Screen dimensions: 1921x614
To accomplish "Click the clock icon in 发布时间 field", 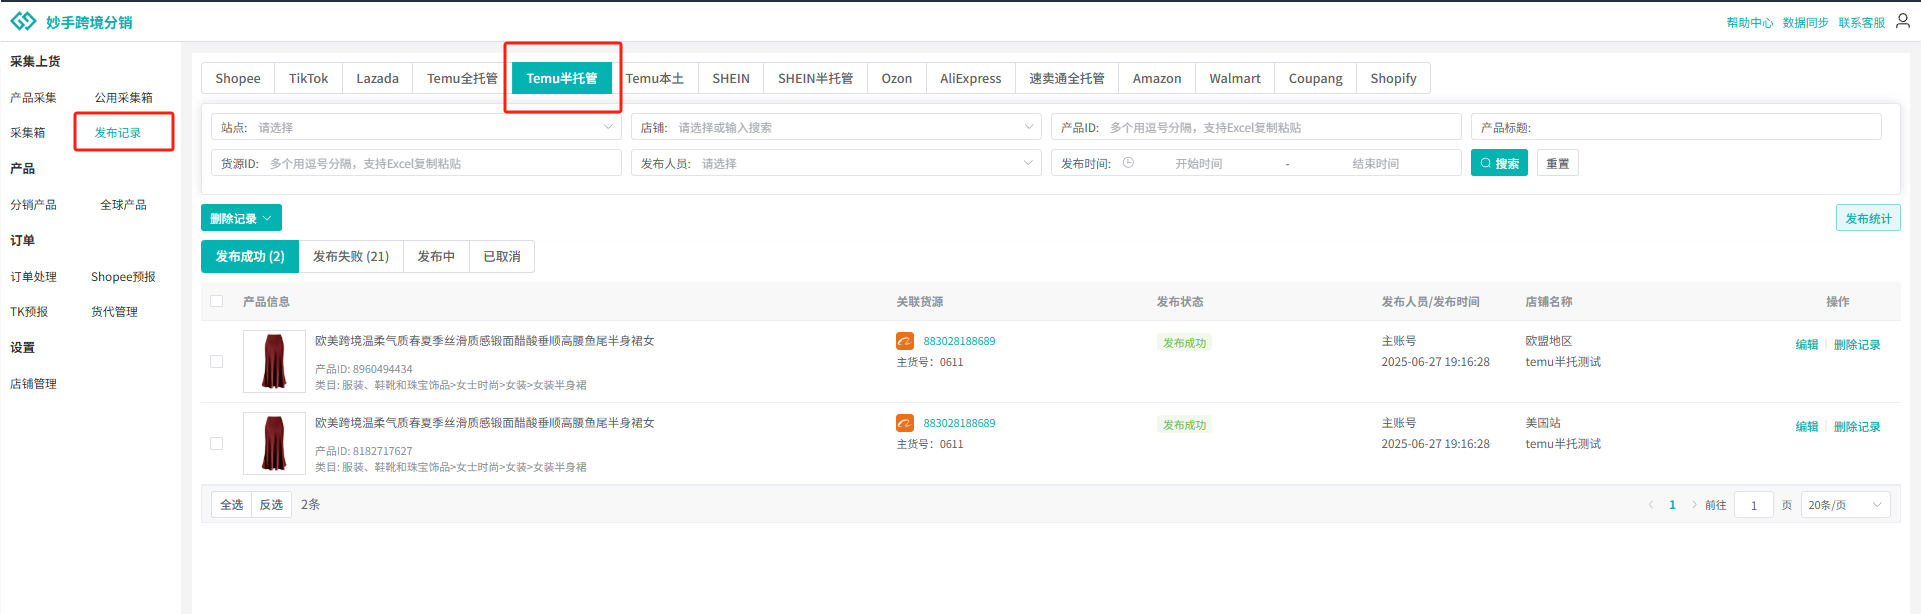I will pos(1128,163).
